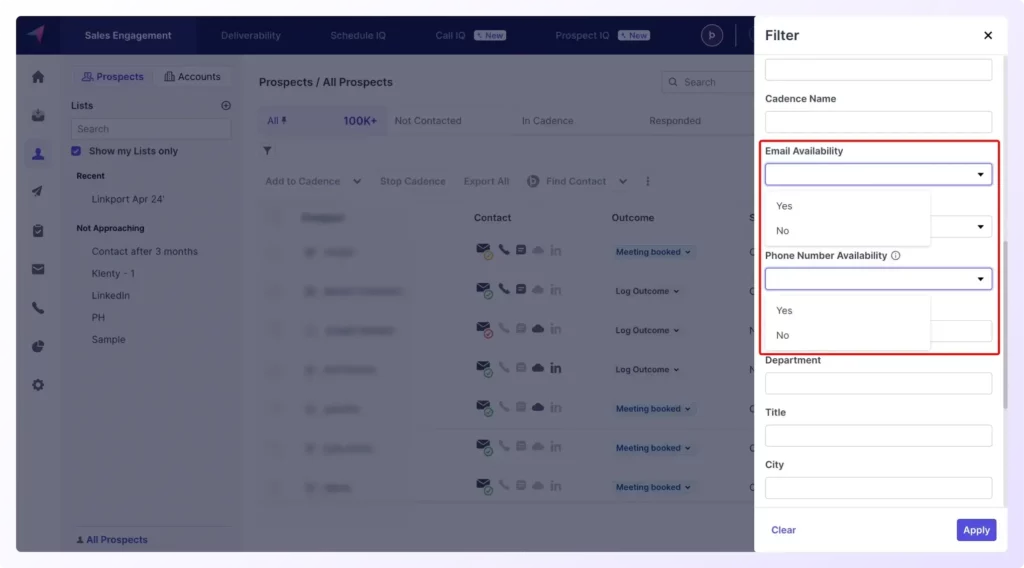The image size is (1024, 568).
Task: Select the In Cadence tab
Action: (547, 121)
